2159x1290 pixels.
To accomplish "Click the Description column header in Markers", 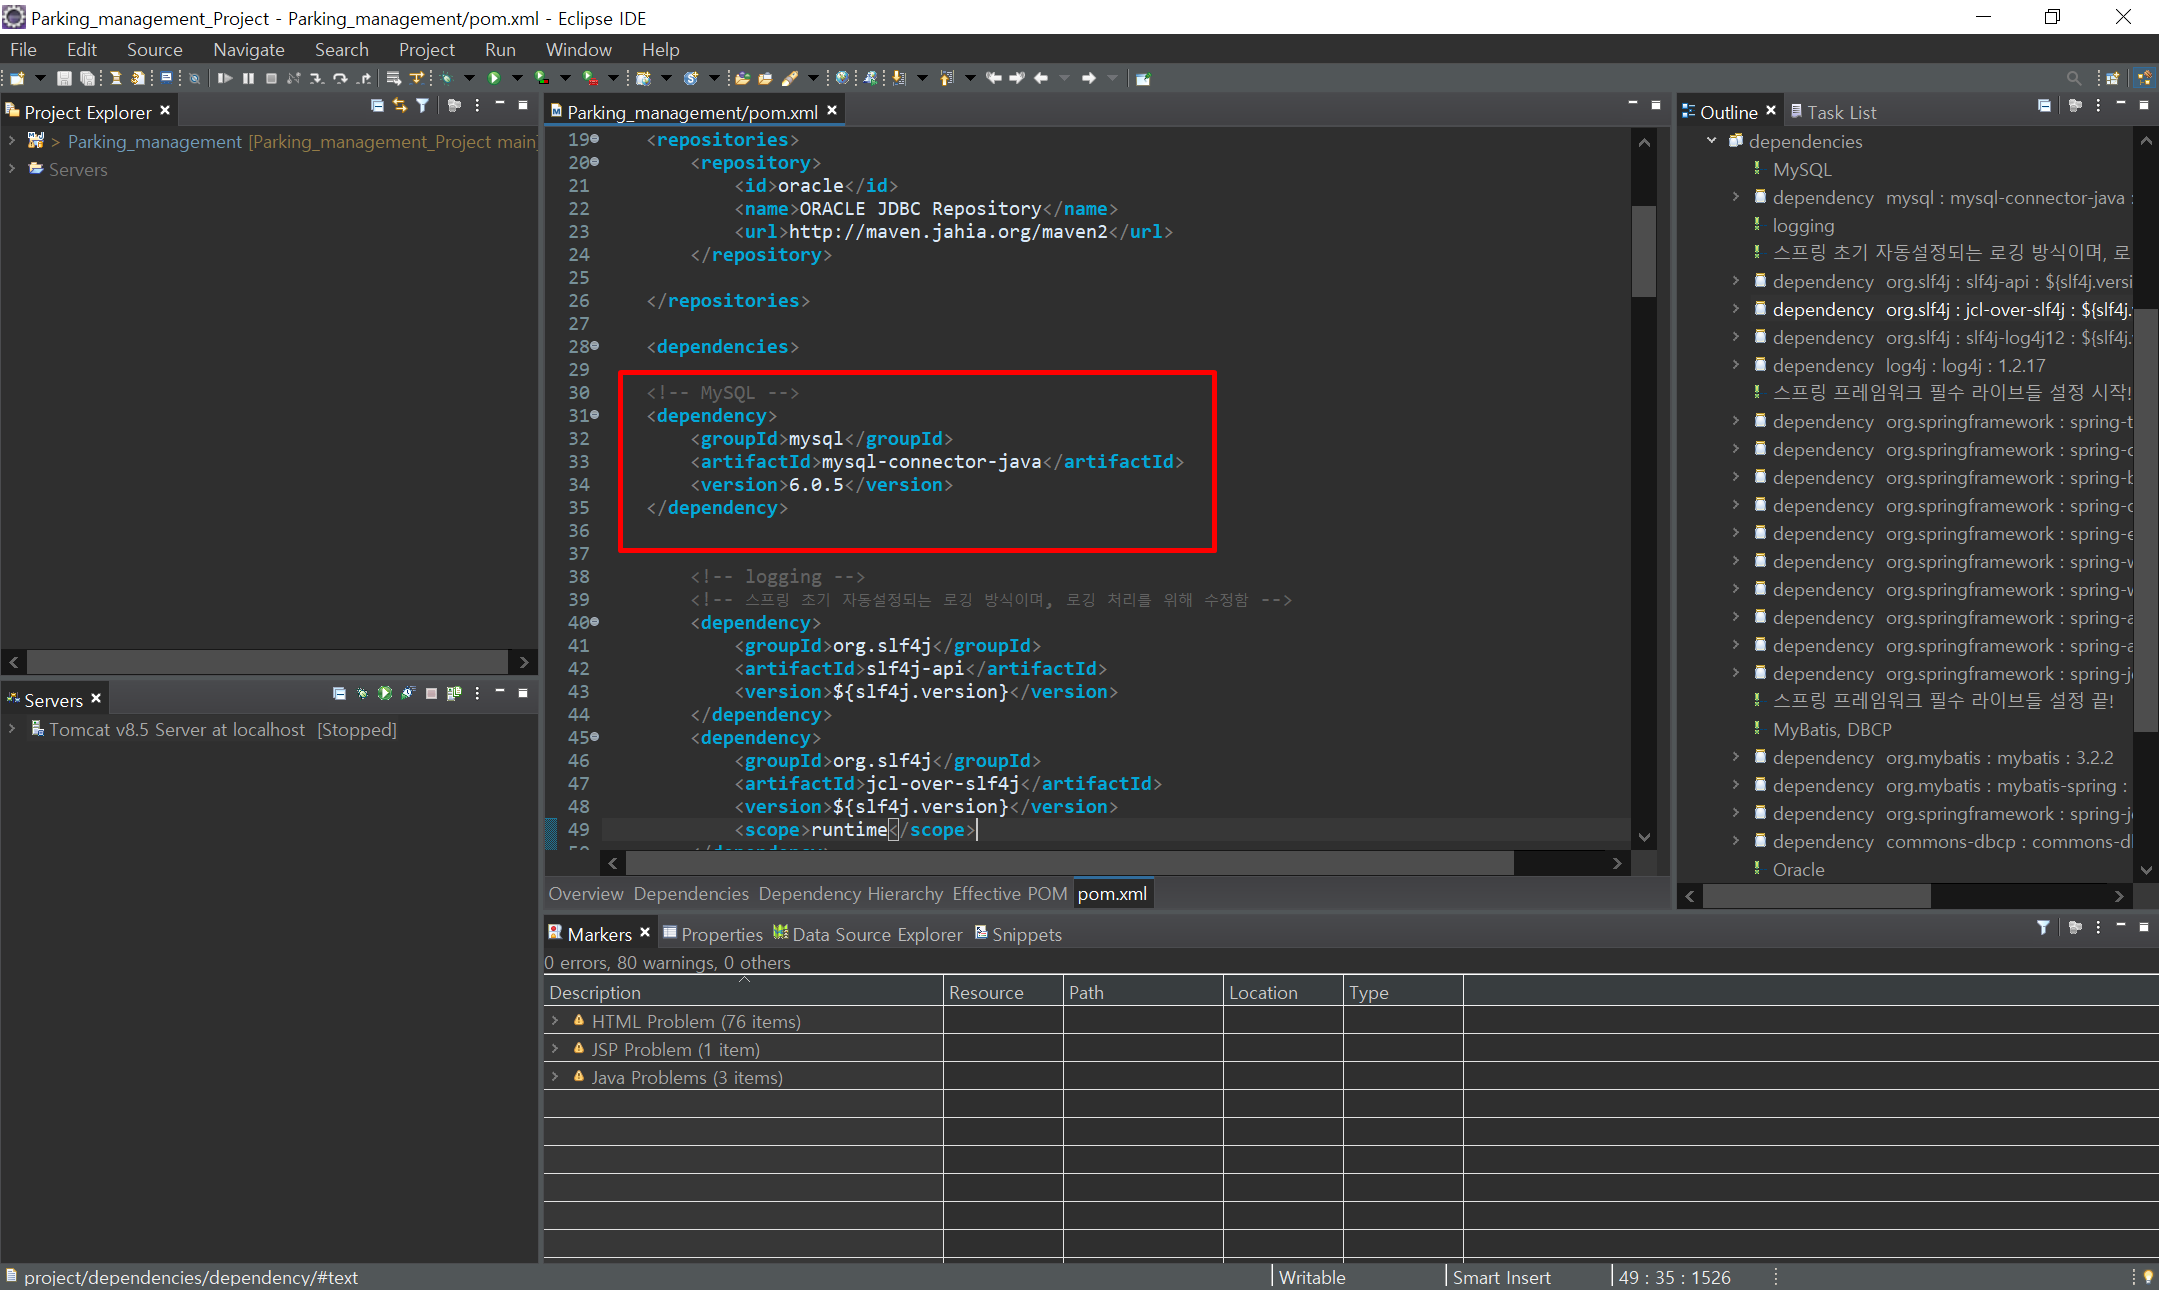I will click(x=595, y=992).
